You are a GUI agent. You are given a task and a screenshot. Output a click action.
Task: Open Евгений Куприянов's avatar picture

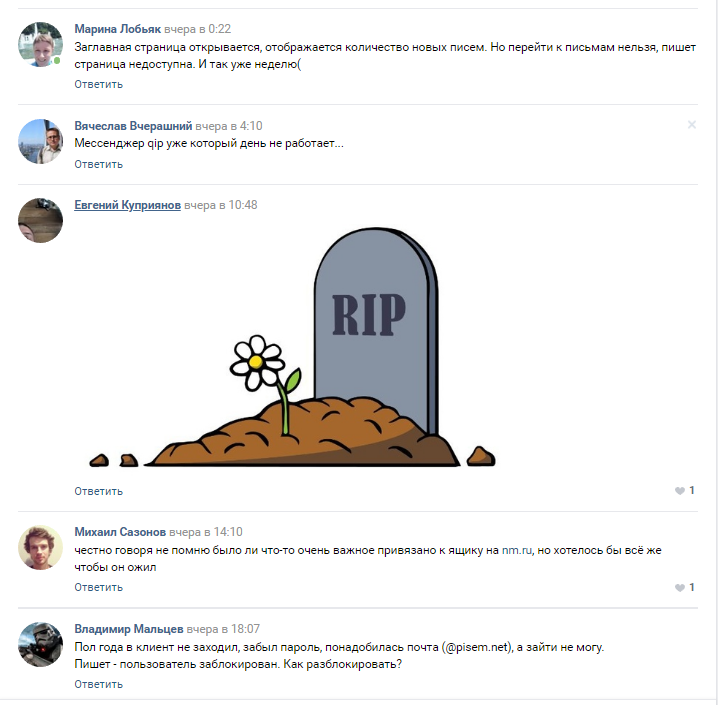[x=40, y=221]
